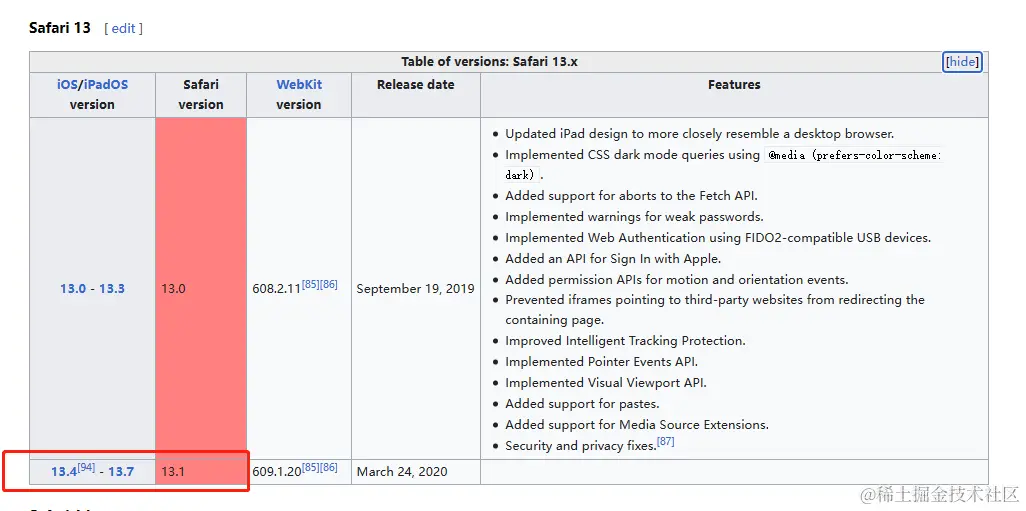The height and width of the screenshot is (511, 1026).
Task: Collapse the table using the hide link
Action: (963, 62)
